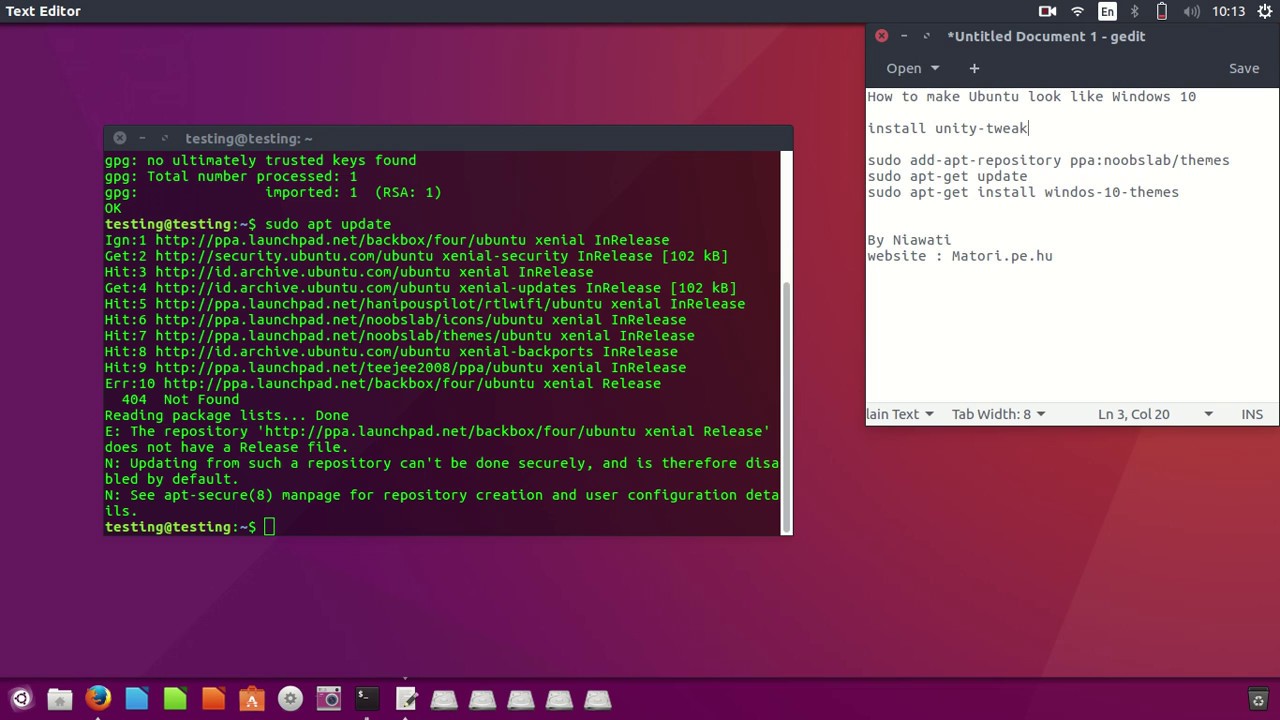Viewport: 1280px width, 720px height.
Task: Open the session power gear menu
Action: tap(1264, 11)
